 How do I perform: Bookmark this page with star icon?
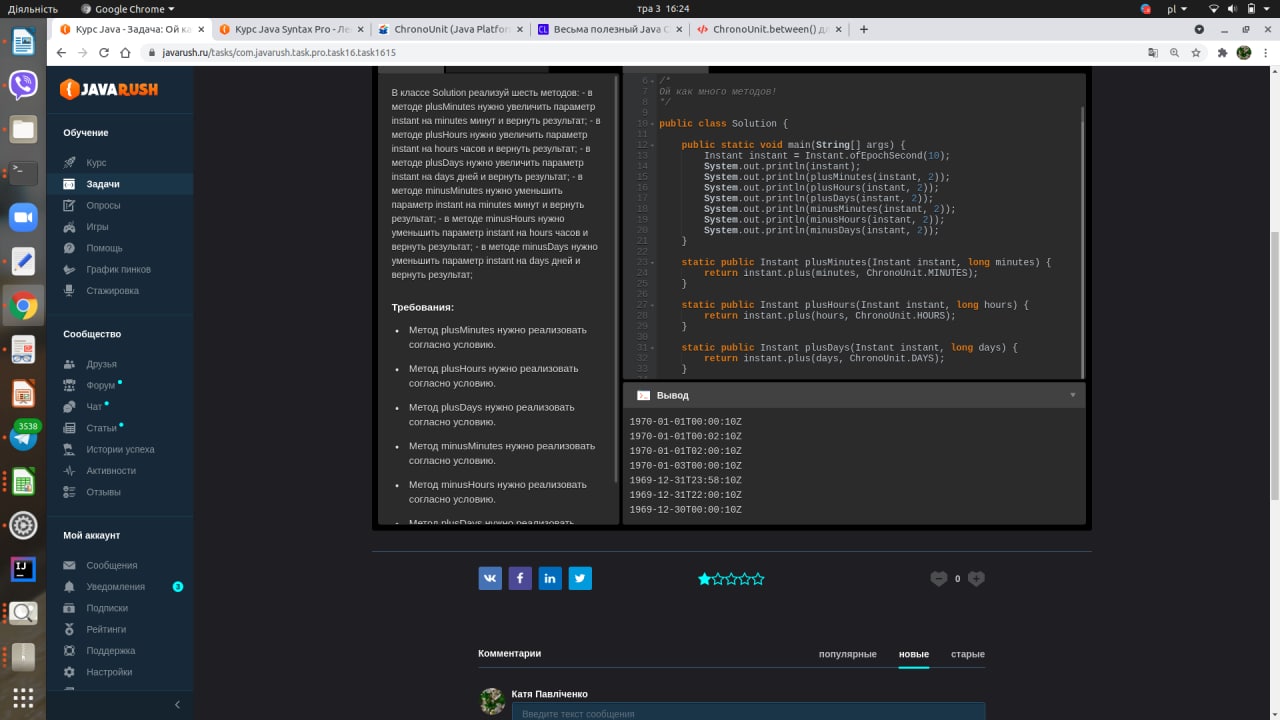[1196, 52]
